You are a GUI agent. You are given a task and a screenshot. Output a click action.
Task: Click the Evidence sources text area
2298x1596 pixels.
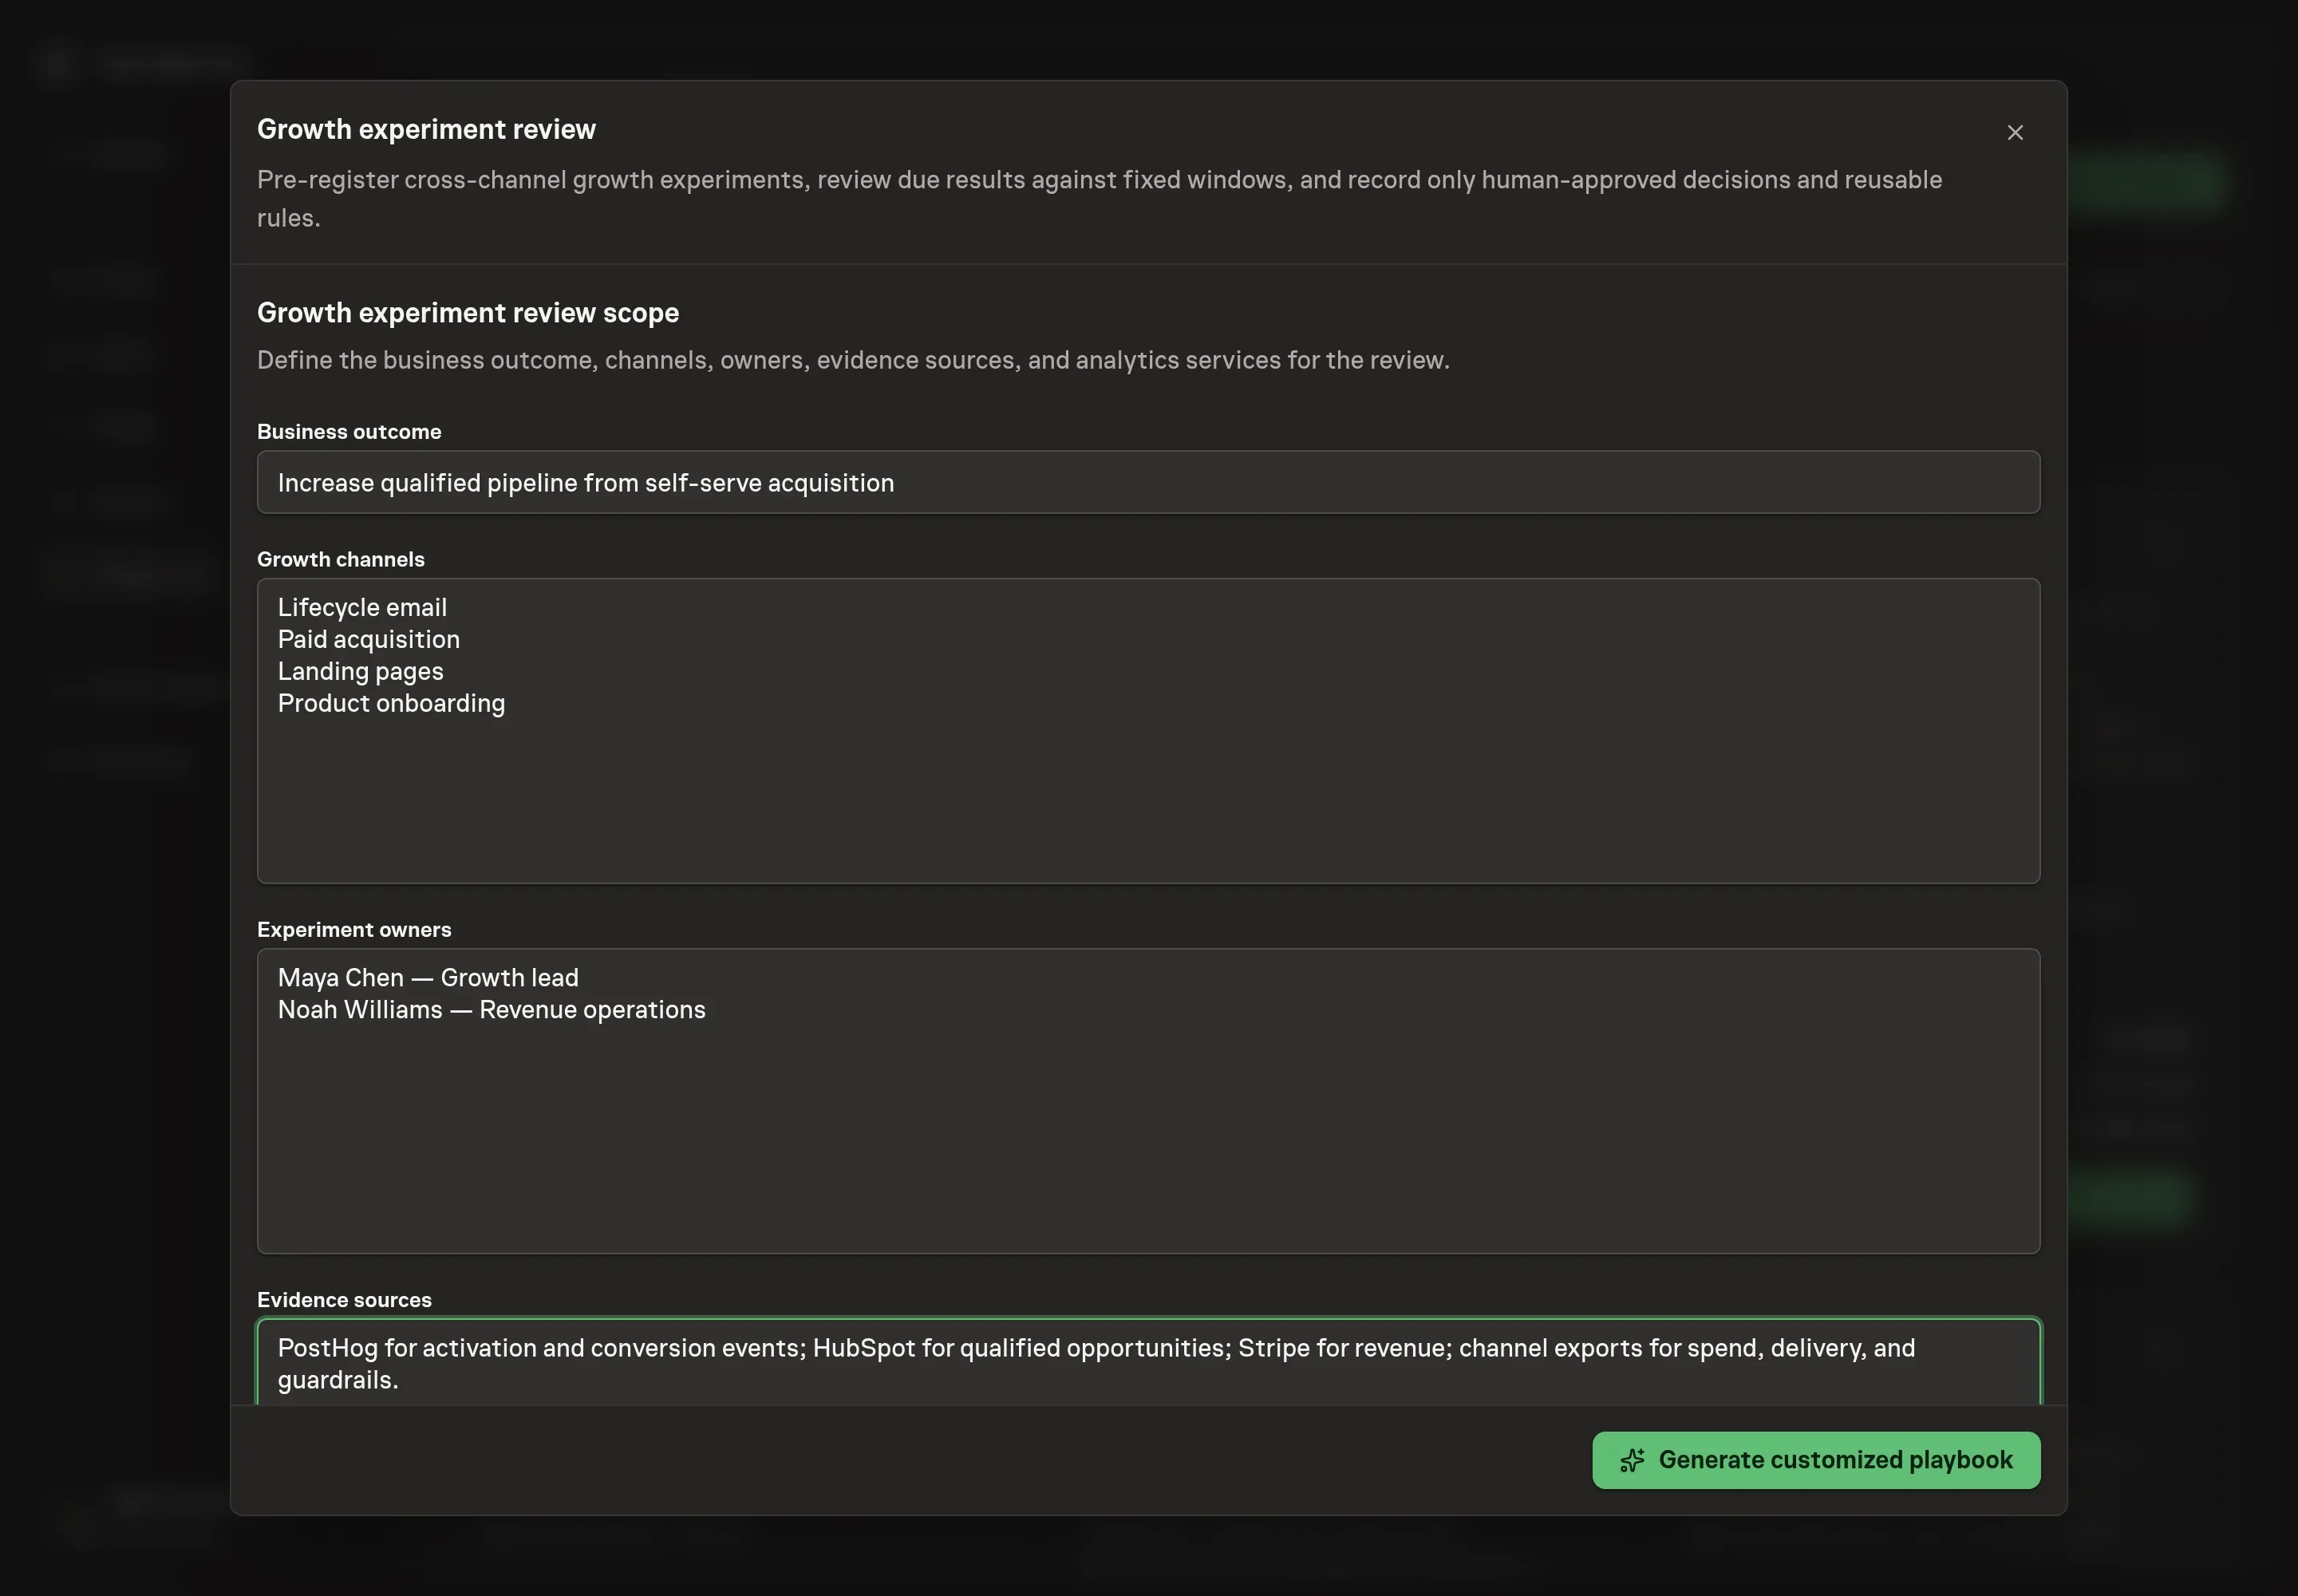(1148, 1362)
